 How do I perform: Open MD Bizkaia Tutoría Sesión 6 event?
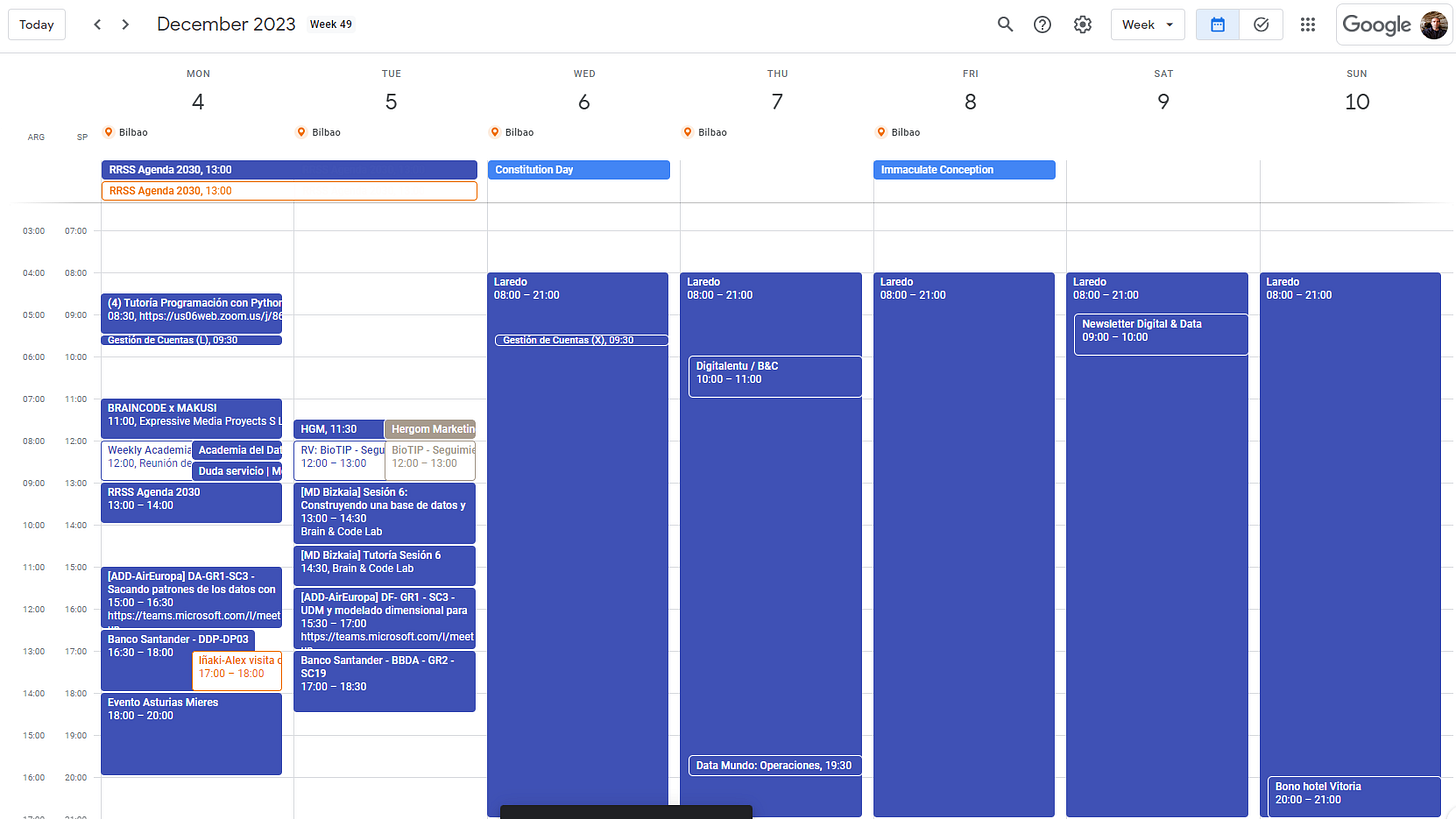click(x=384, y=565)
